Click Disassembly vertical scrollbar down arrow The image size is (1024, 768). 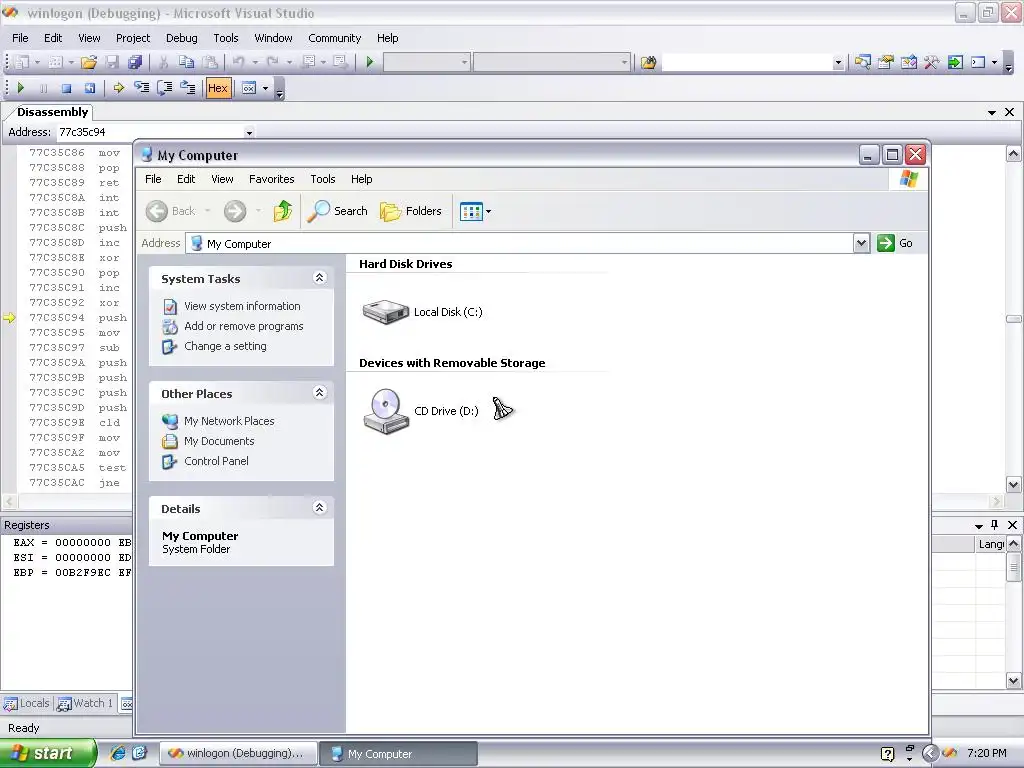click(x=1014, y=485)
